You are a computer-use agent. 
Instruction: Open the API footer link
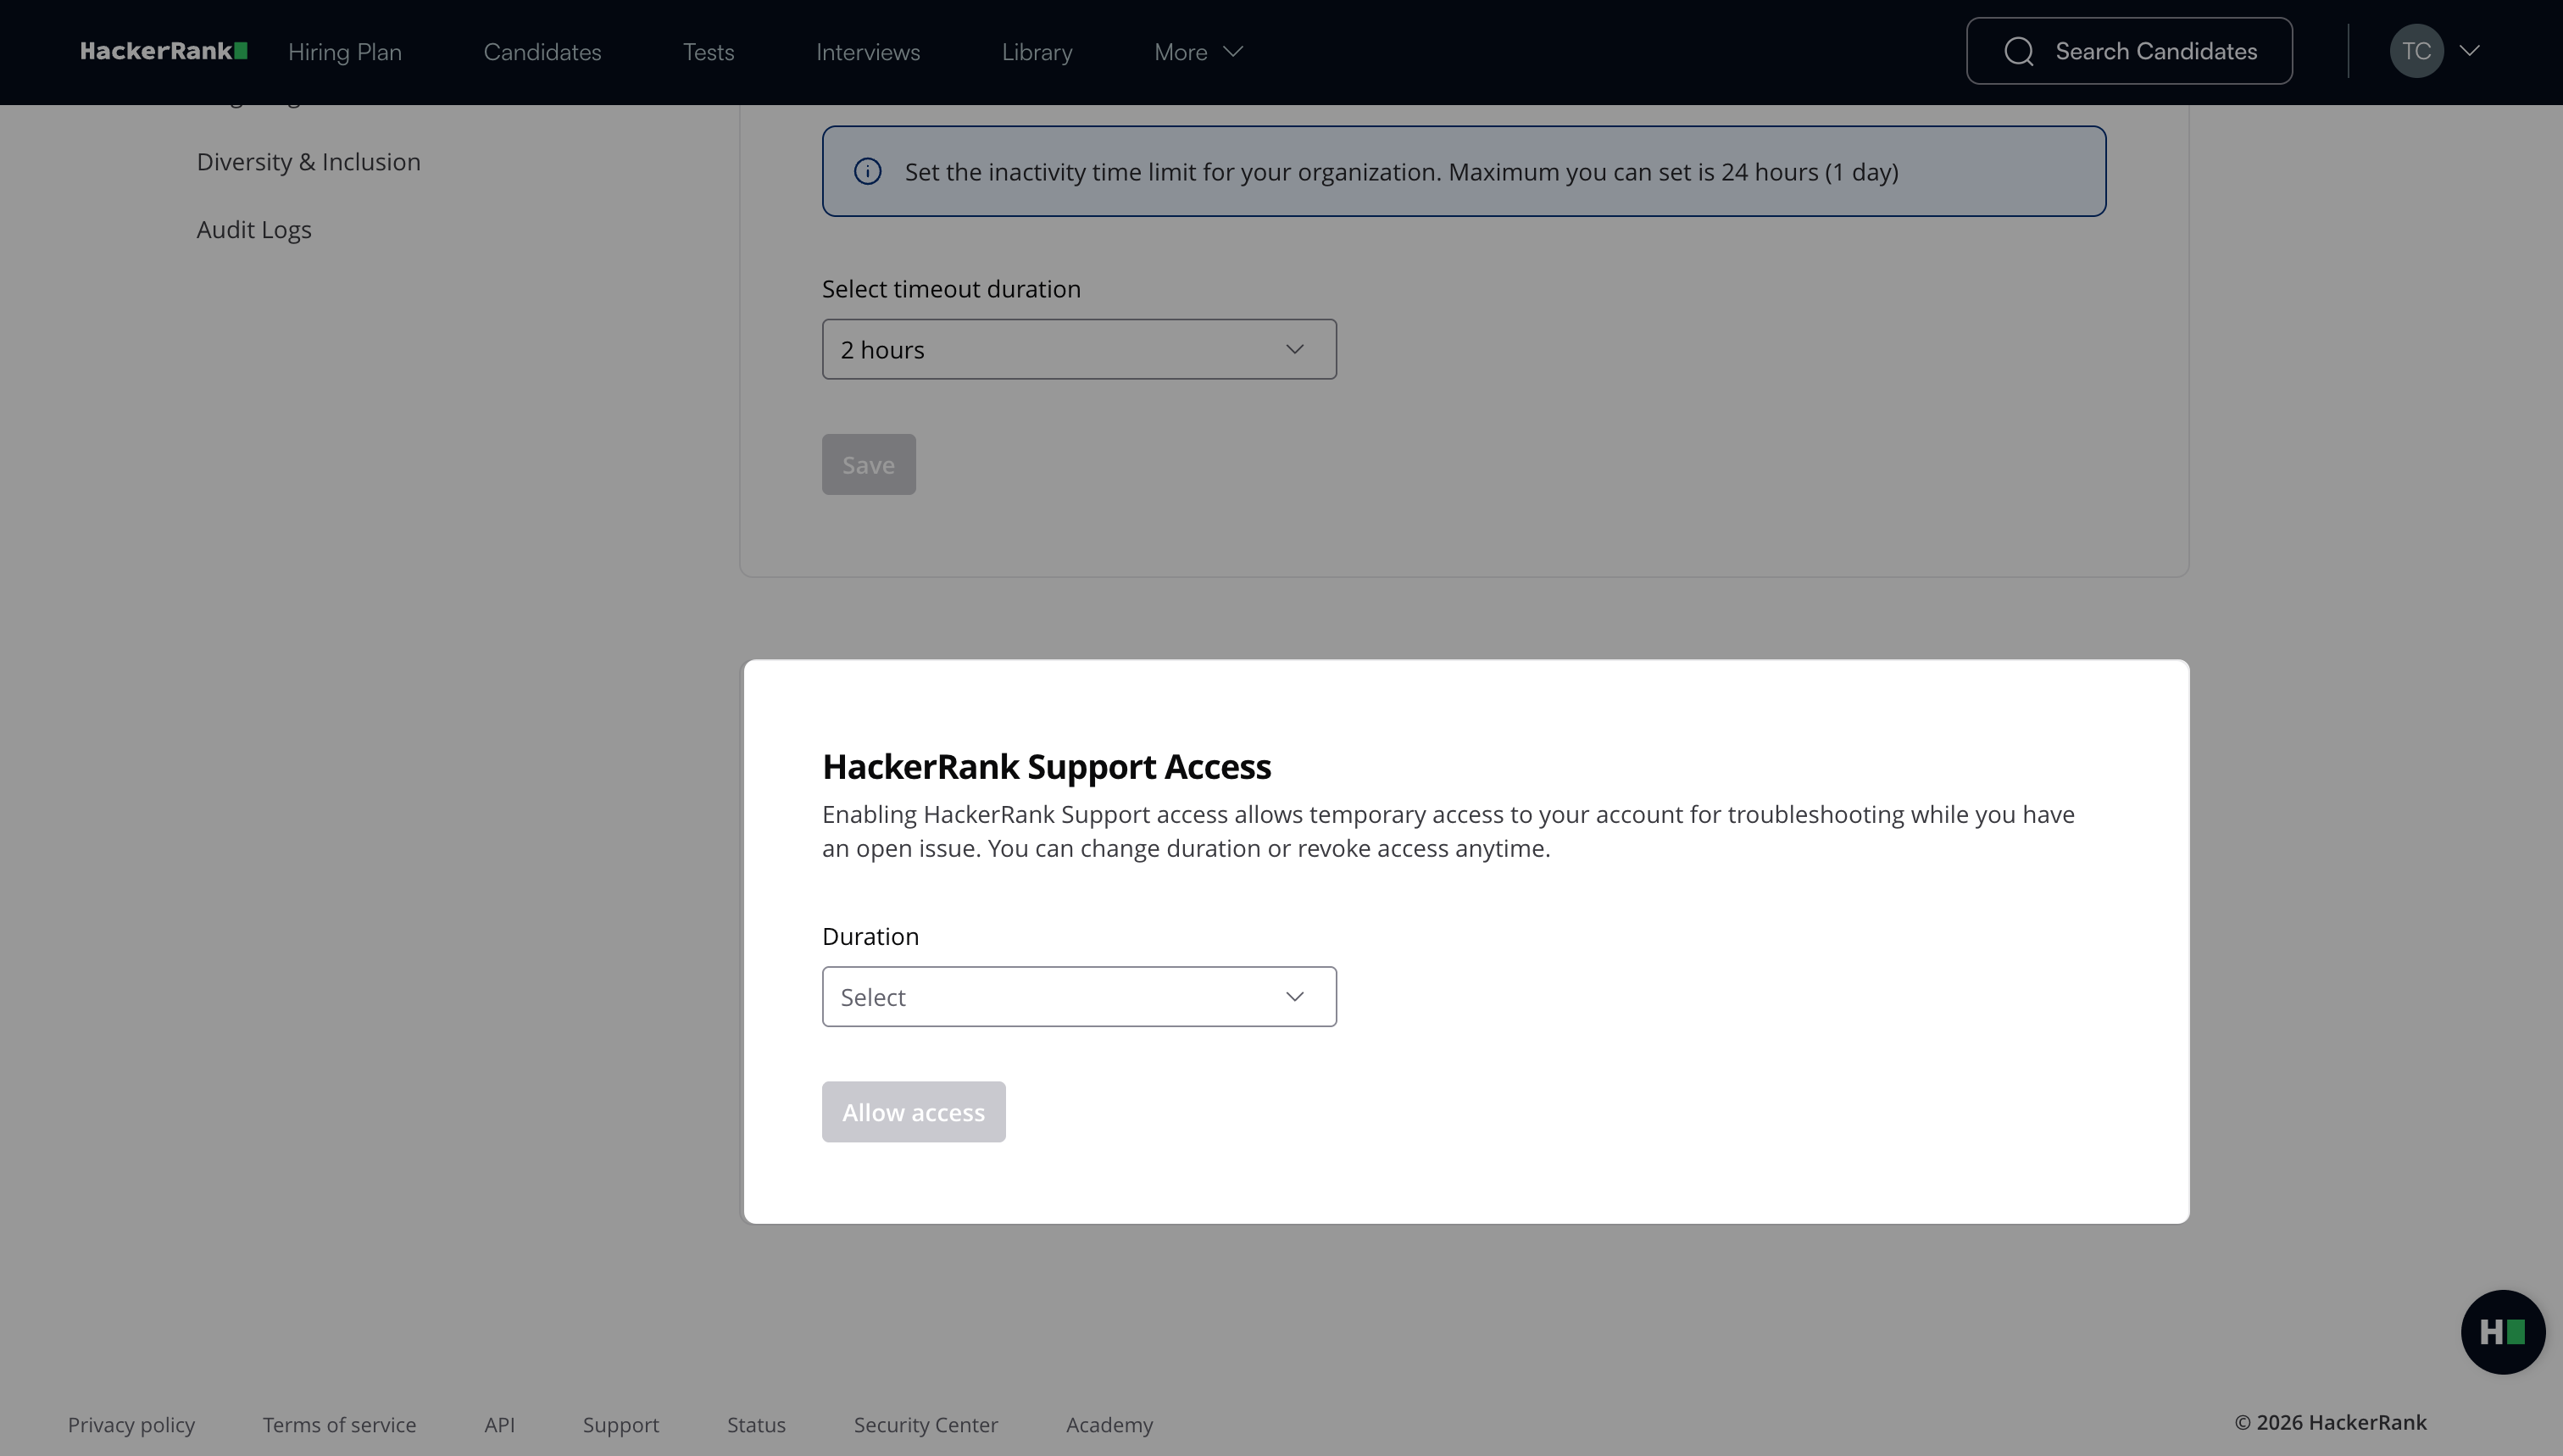pos(499,1425)
